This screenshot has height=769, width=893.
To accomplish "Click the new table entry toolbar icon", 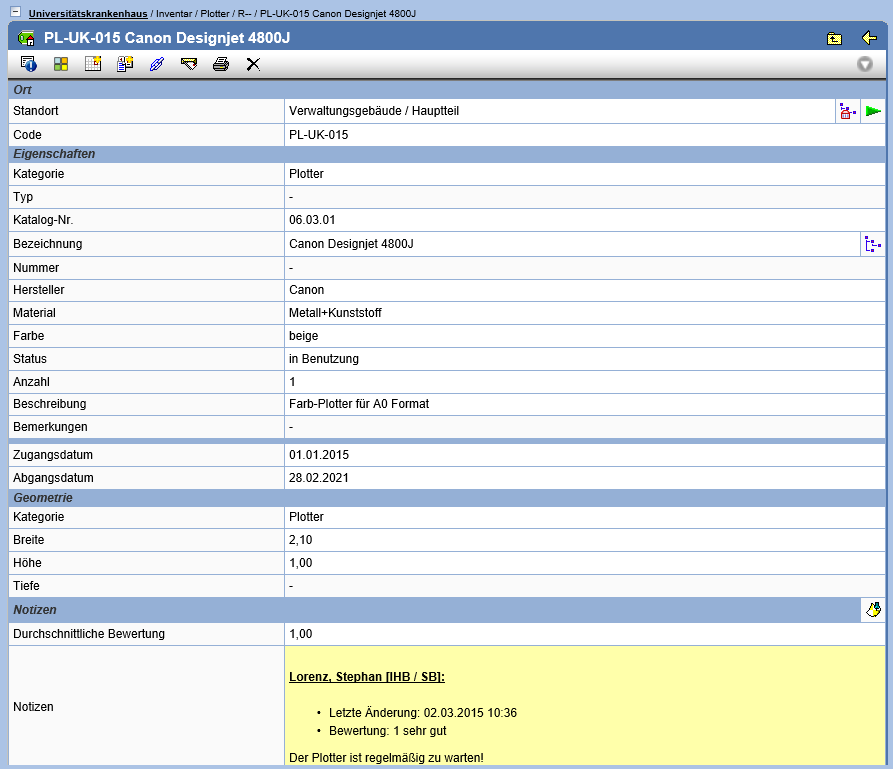I will click(93, 64).
